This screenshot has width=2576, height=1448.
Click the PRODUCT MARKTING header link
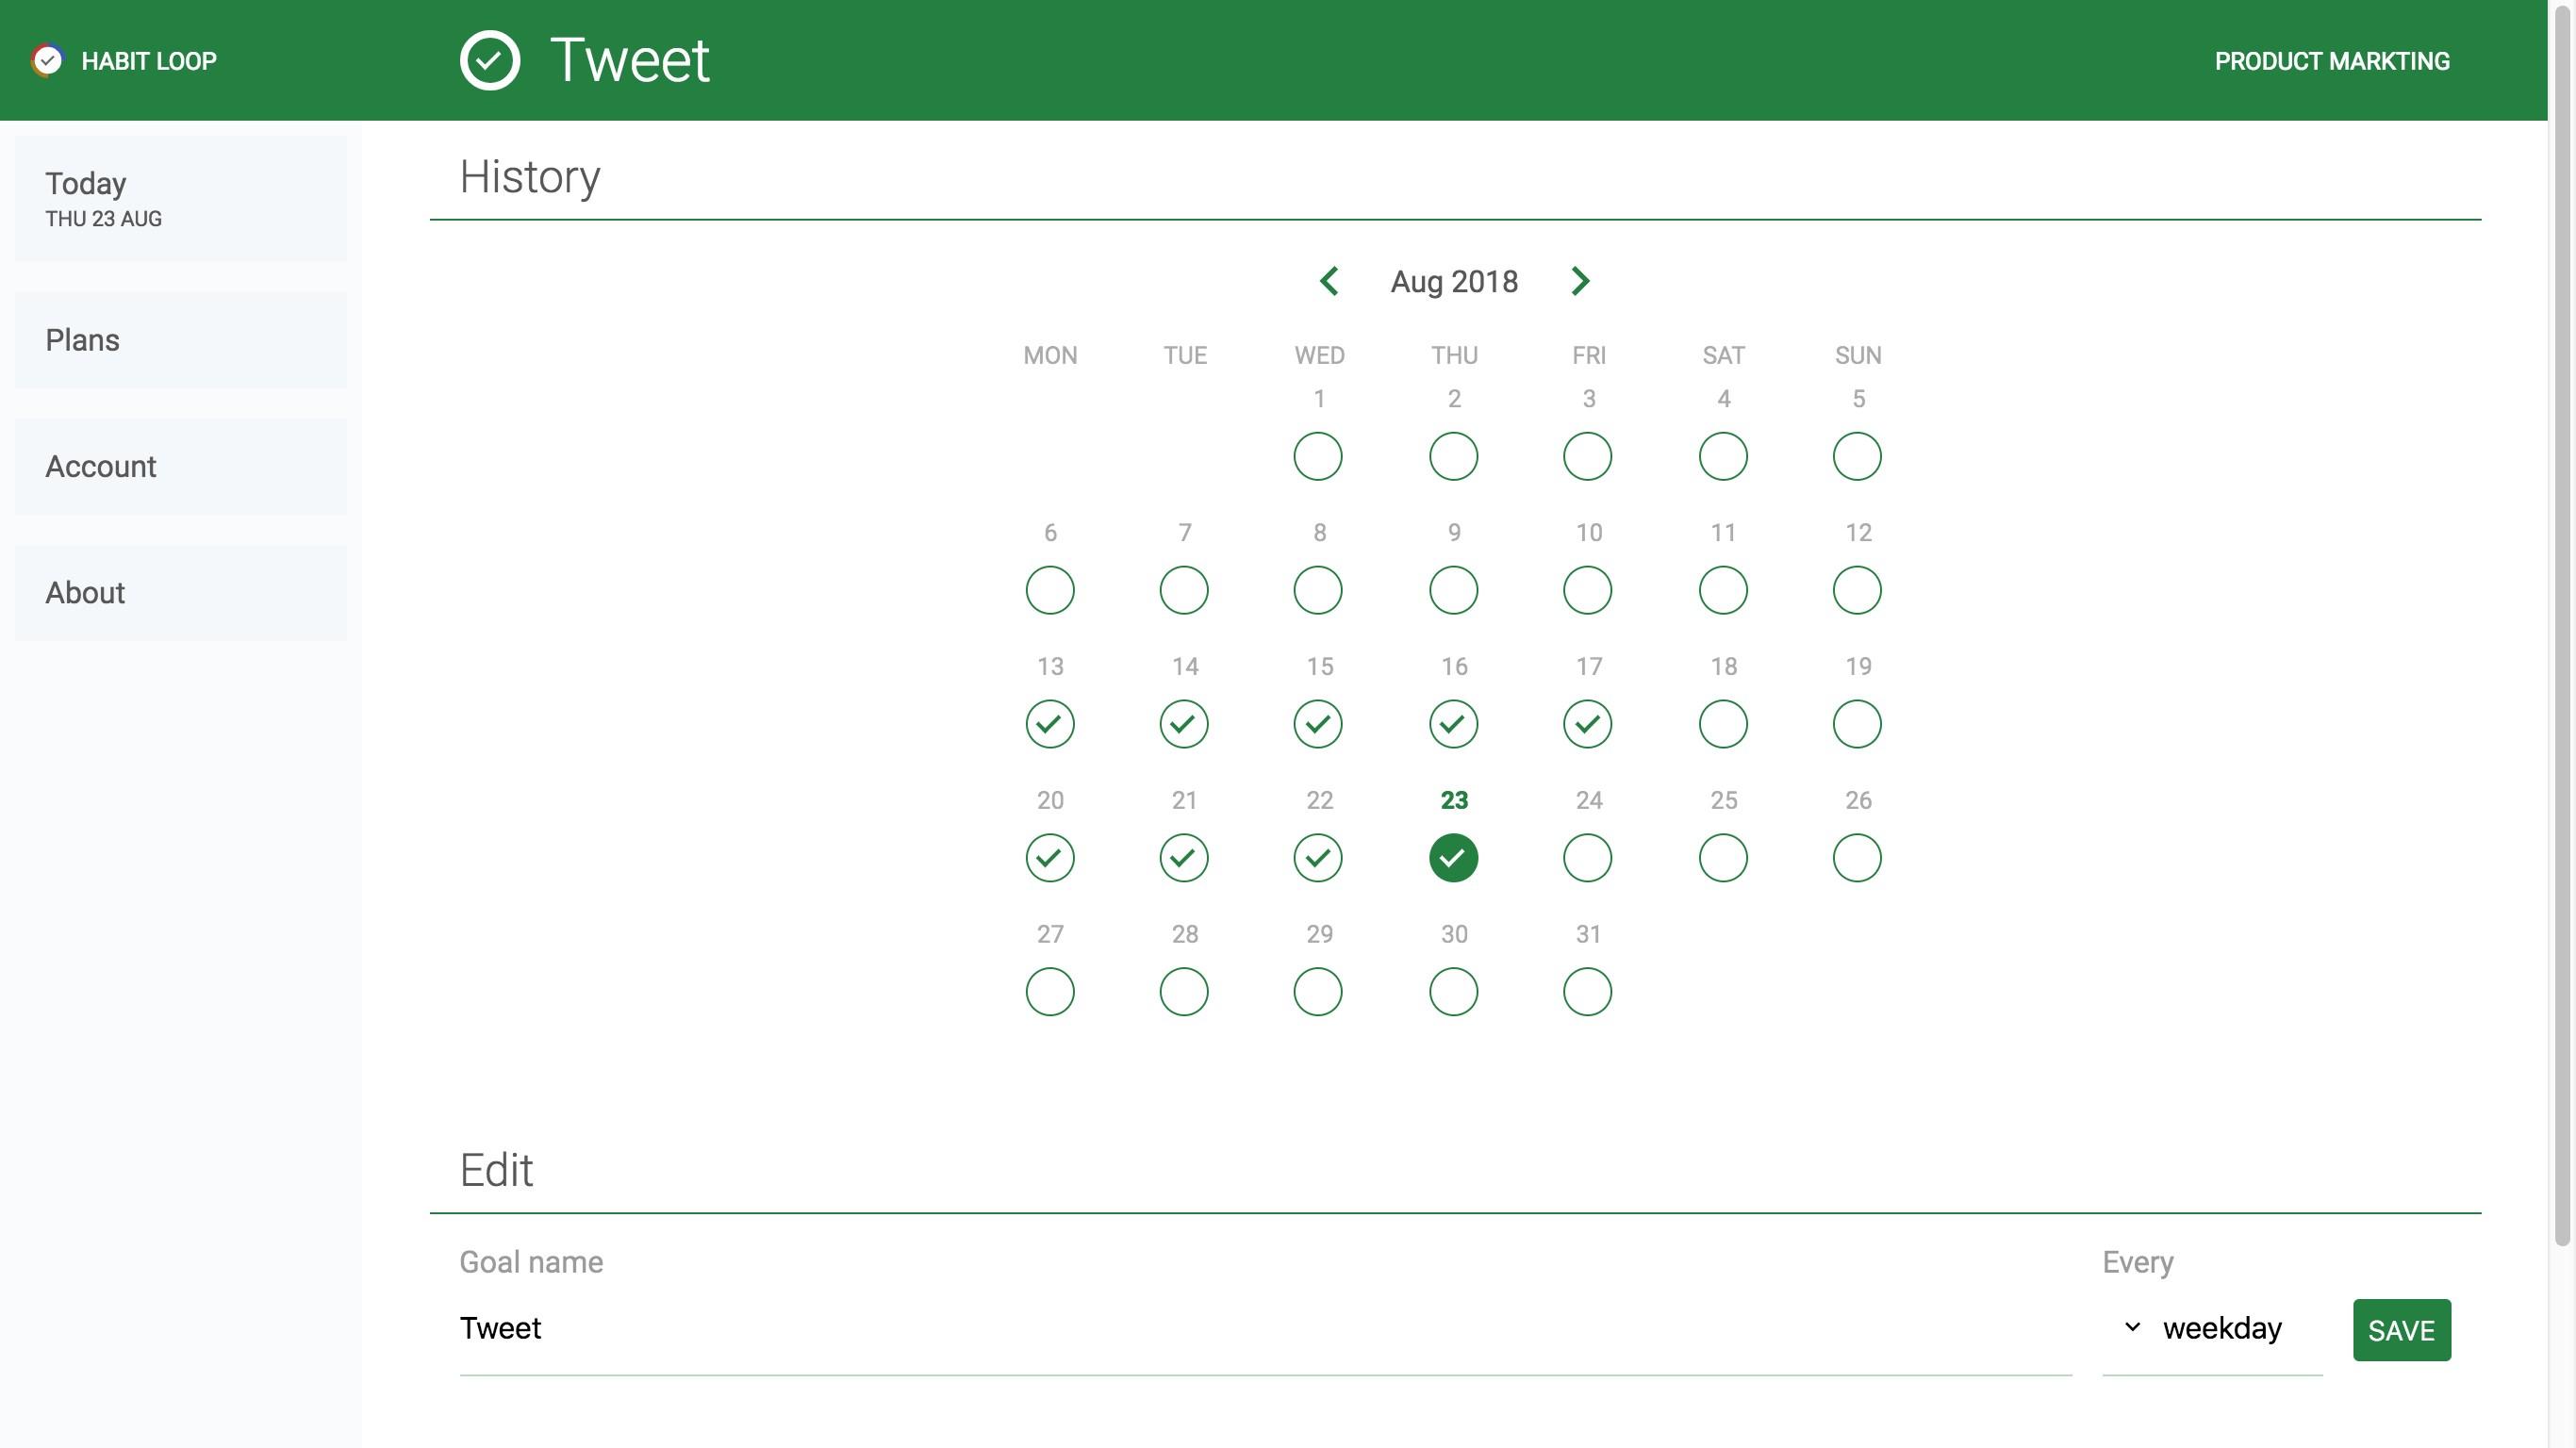pyautogui.click(x=2331, y=61)
